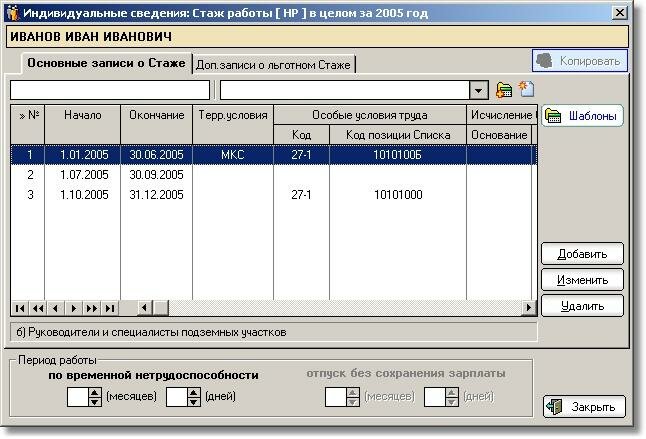Open Шаблоны templates button

[x=582, y=116]
